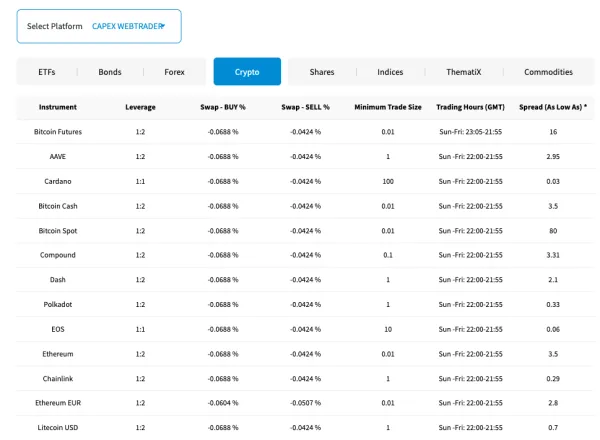
Task: Click the Leverage column header
Action: [140, 107]
